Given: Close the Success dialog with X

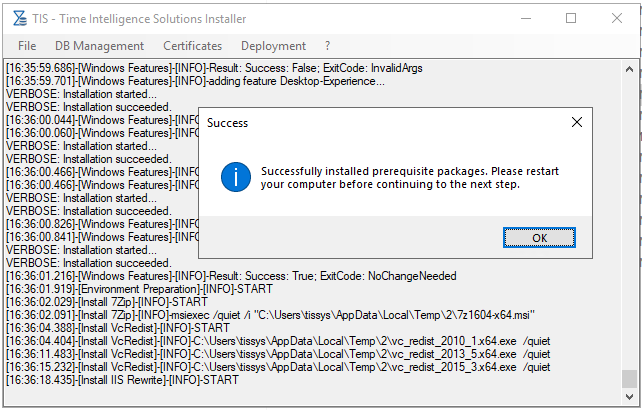Looking at the screenshot, I should pos(577,122).
